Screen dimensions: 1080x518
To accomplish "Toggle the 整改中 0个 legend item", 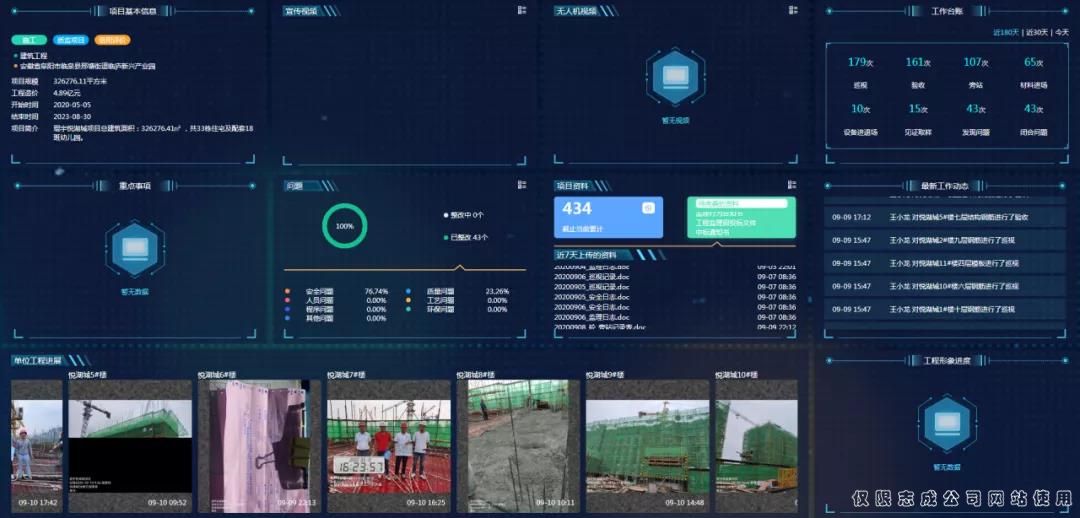I will coord(464,215).
